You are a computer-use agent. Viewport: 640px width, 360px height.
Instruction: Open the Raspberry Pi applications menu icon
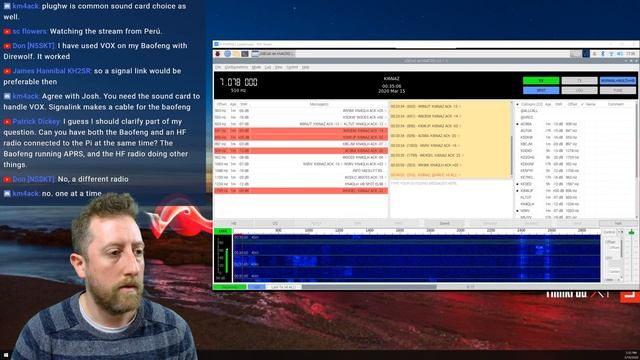[x=218, y=54]
